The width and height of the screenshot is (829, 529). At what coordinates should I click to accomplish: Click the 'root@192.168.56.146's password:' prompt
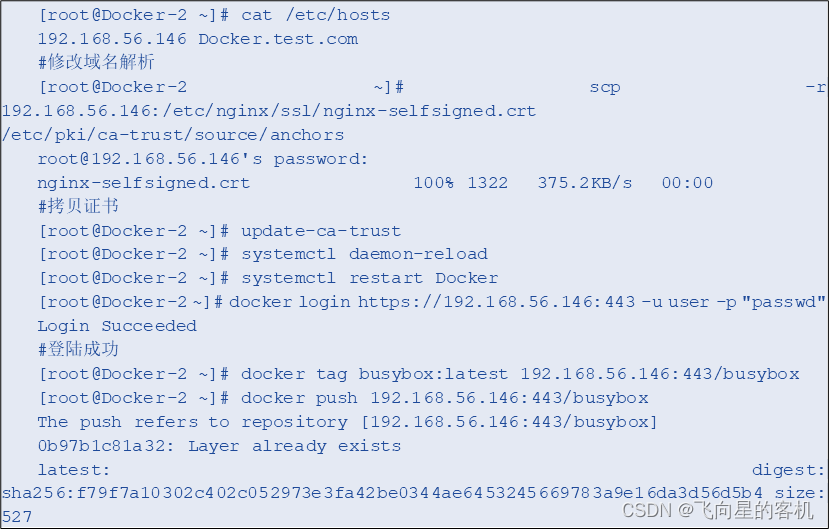tap(202, 159)
